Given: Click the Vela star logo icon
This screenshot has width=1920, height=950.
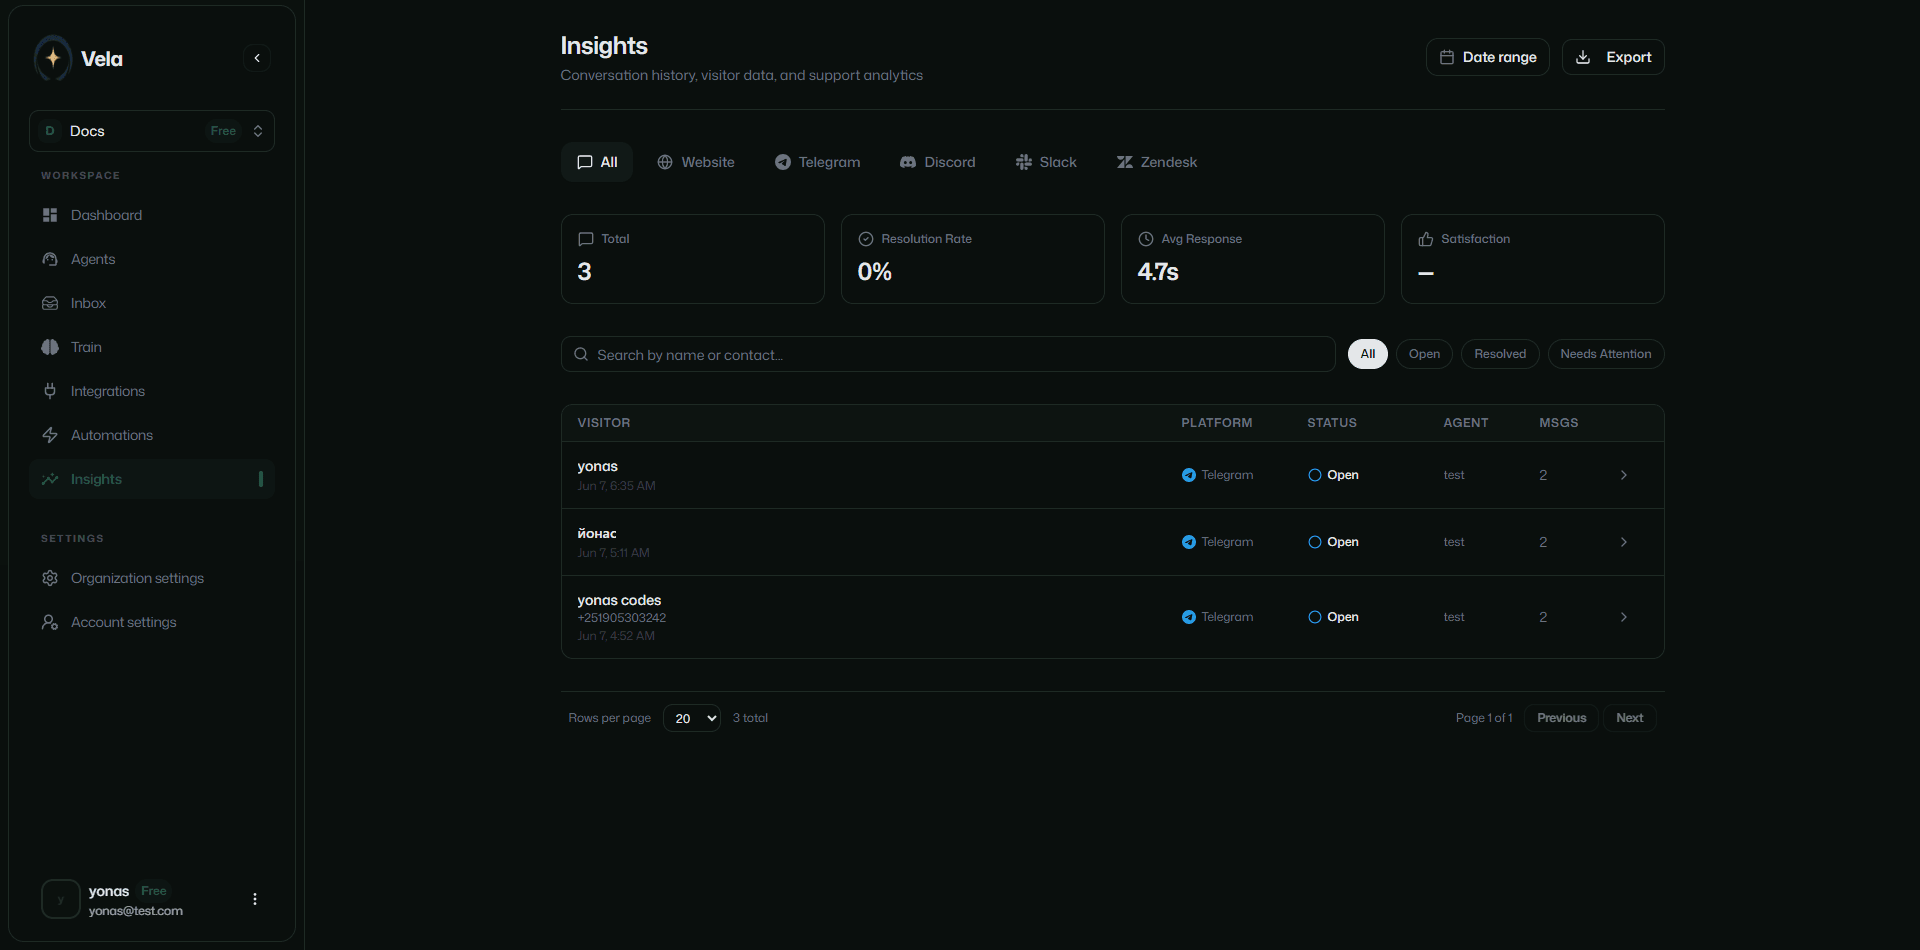Looking at the screenshot, I should point(53,58).
